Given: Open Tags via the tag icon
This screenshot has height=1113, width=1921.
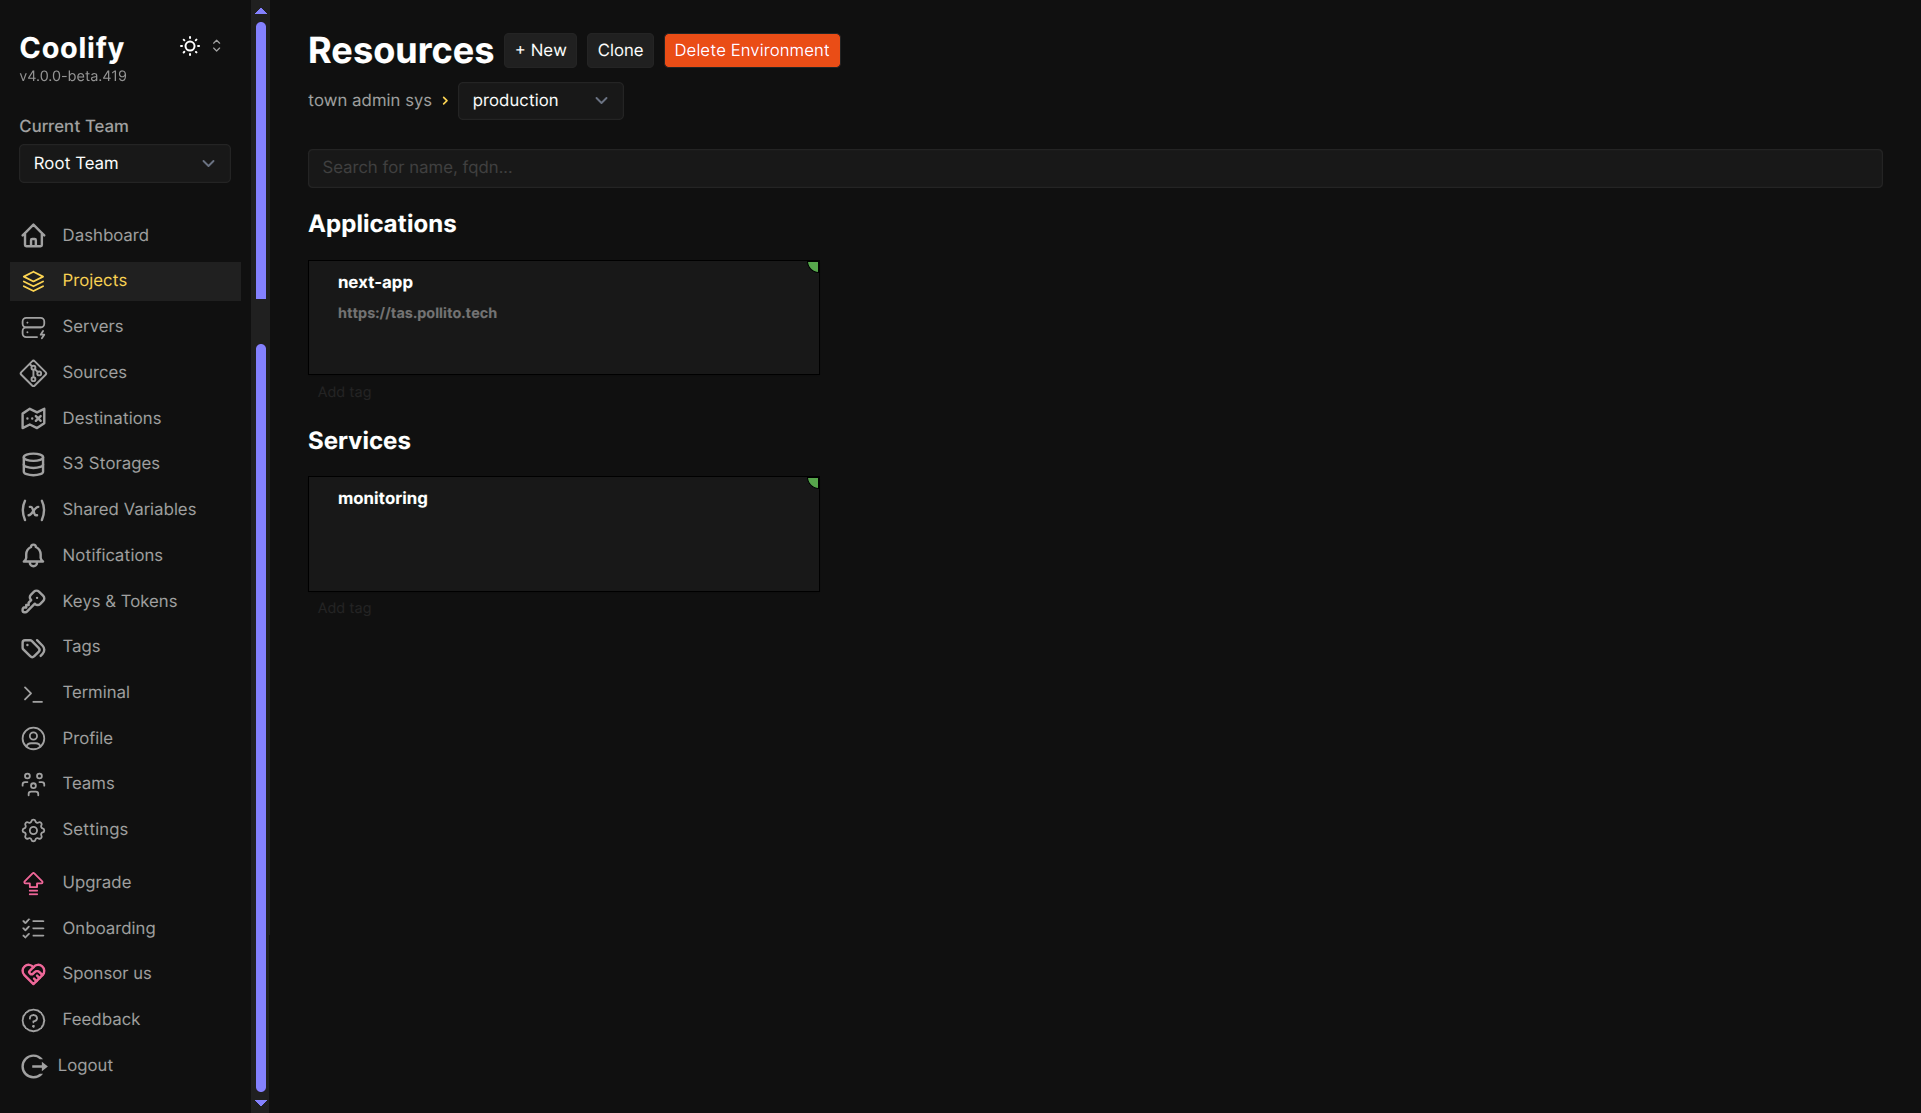Looking at the screenshot, I should (x=33, y=646).
